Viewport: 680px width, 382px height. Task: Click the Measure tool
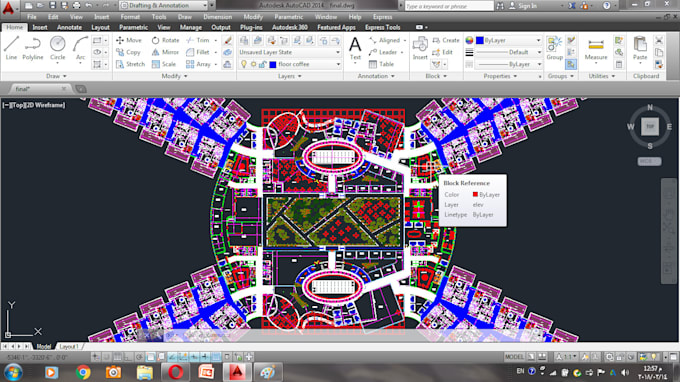coord(596,49)
